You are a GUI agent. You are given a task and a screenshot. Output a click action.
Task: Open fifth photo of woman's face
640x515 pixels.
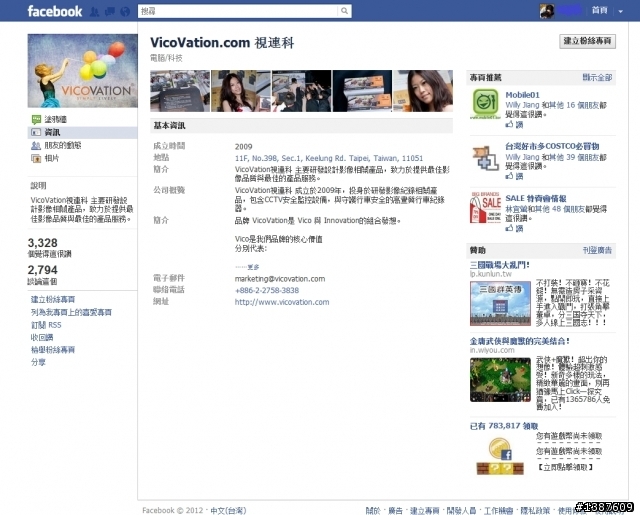tap(423, 91)
